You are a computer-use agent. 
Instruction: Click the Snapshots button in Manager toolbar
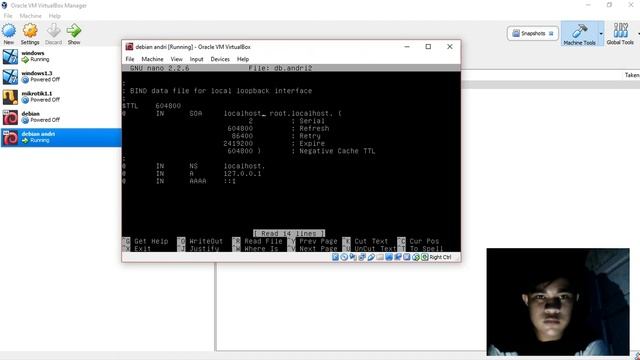(532, 33)
